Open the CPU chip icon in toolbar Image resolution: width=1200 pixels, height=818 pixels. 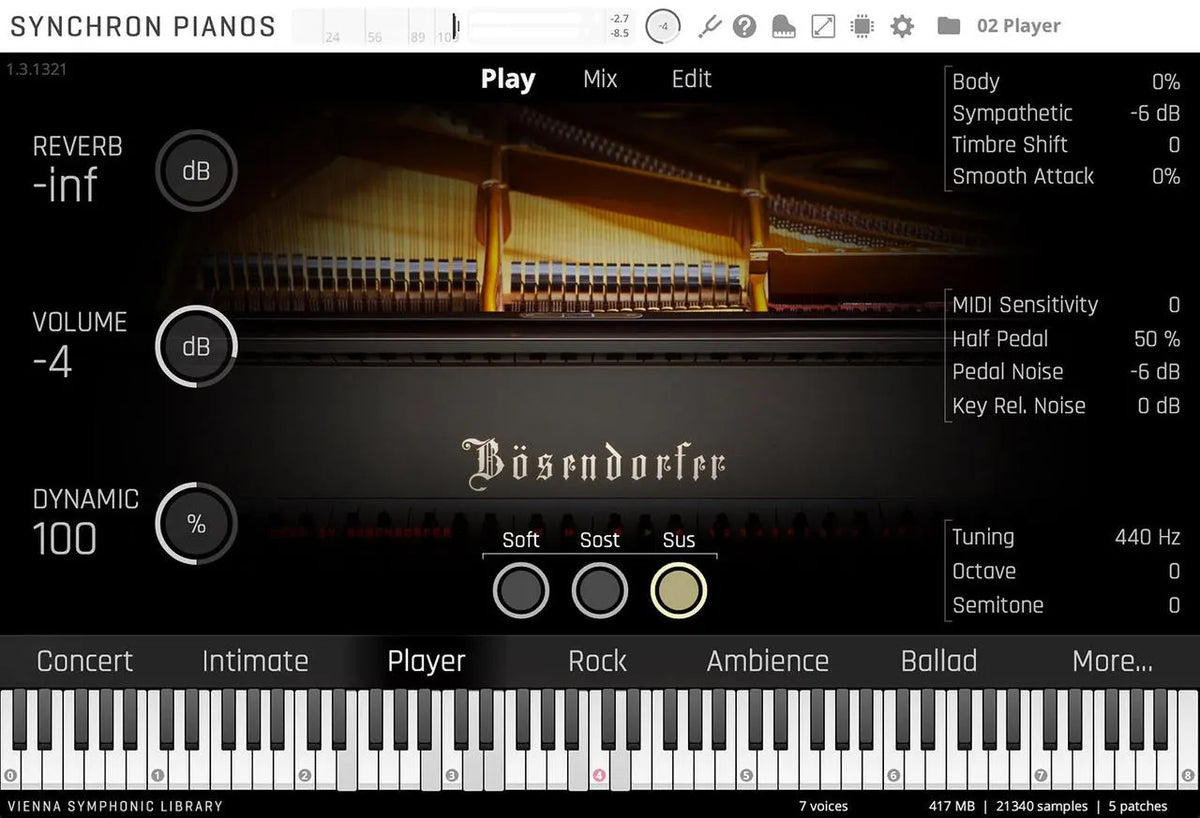[861, 26]
